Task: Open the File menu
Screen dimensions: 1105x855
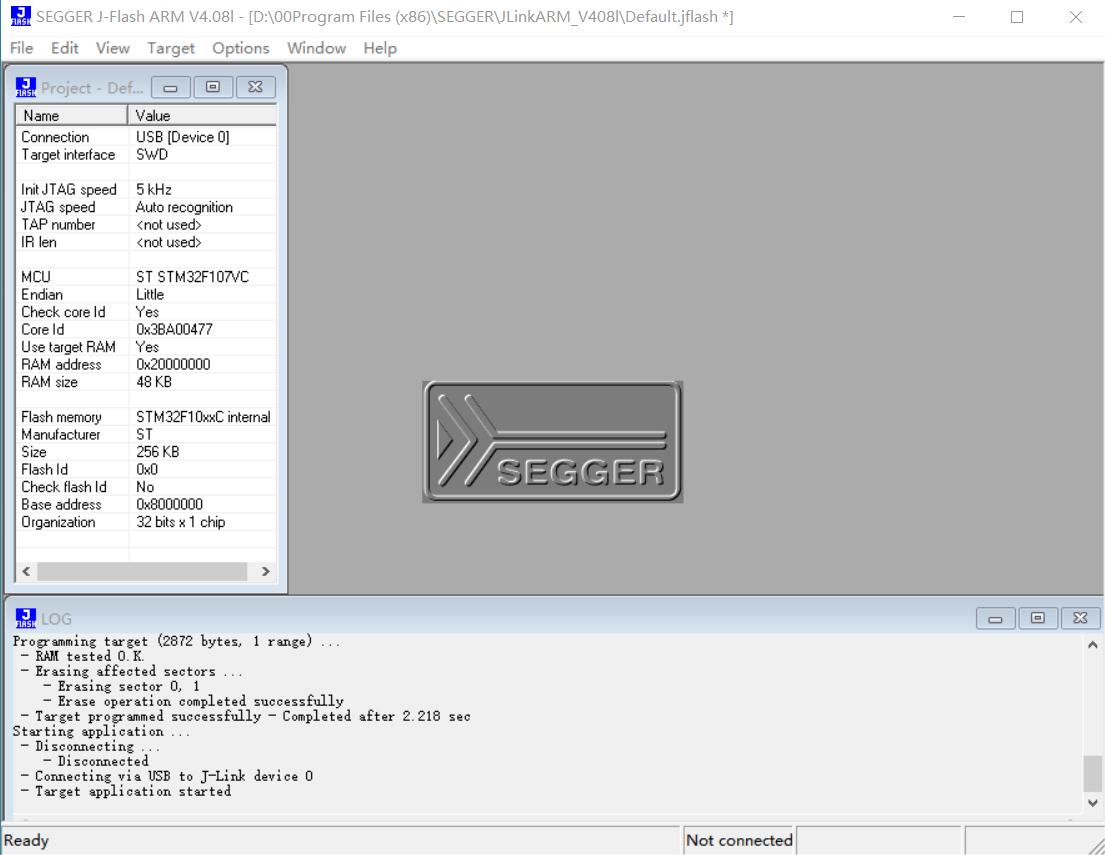Action: coord(21,48)
